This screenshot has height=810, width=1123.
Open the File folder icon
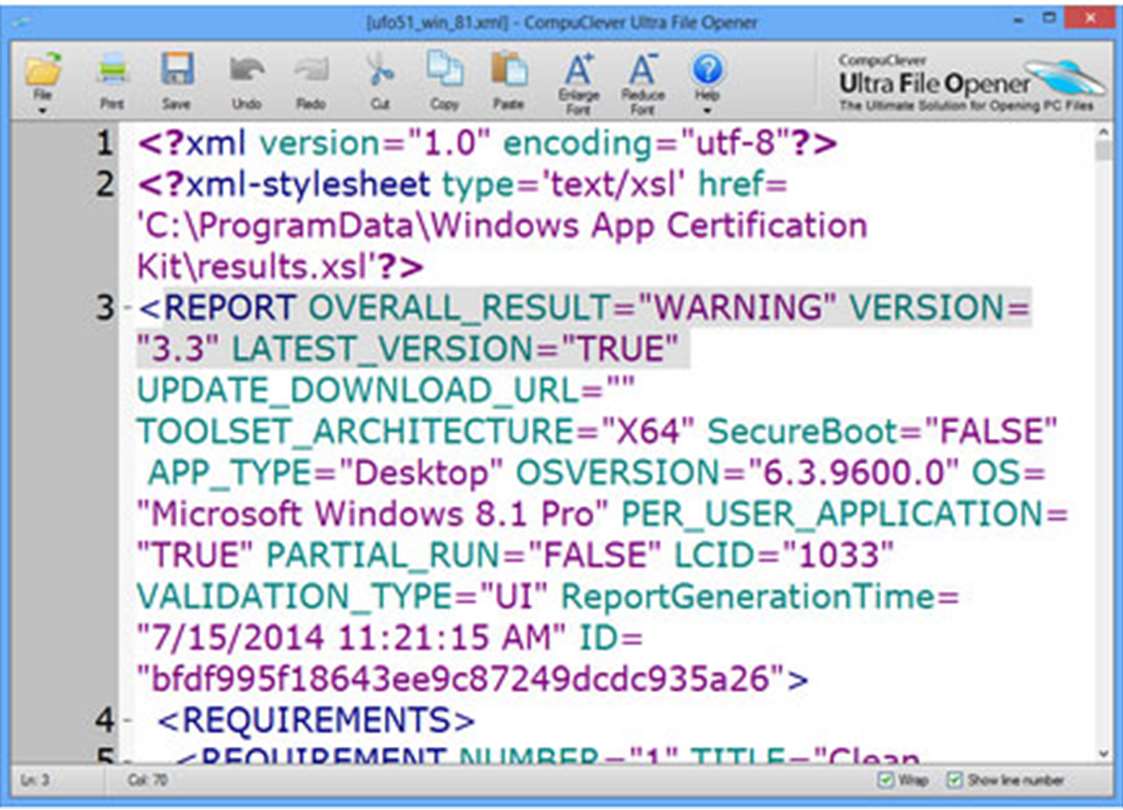coord(43,70)
